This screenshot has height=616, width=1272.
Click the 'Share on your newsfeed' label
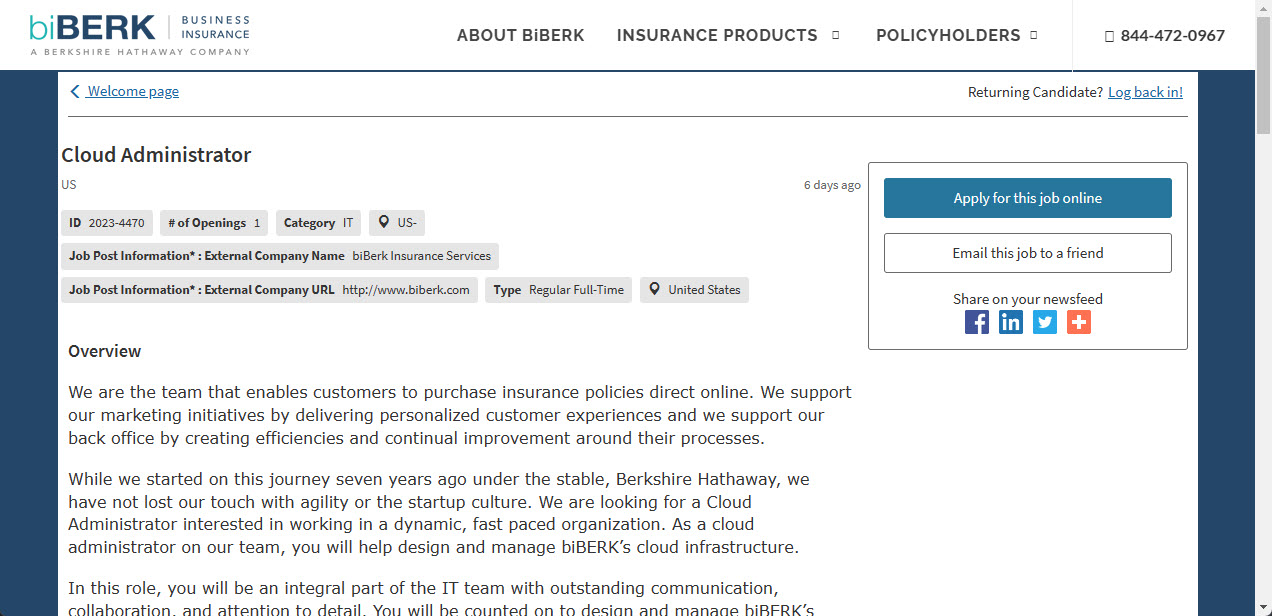click(x=1028, y=299)
